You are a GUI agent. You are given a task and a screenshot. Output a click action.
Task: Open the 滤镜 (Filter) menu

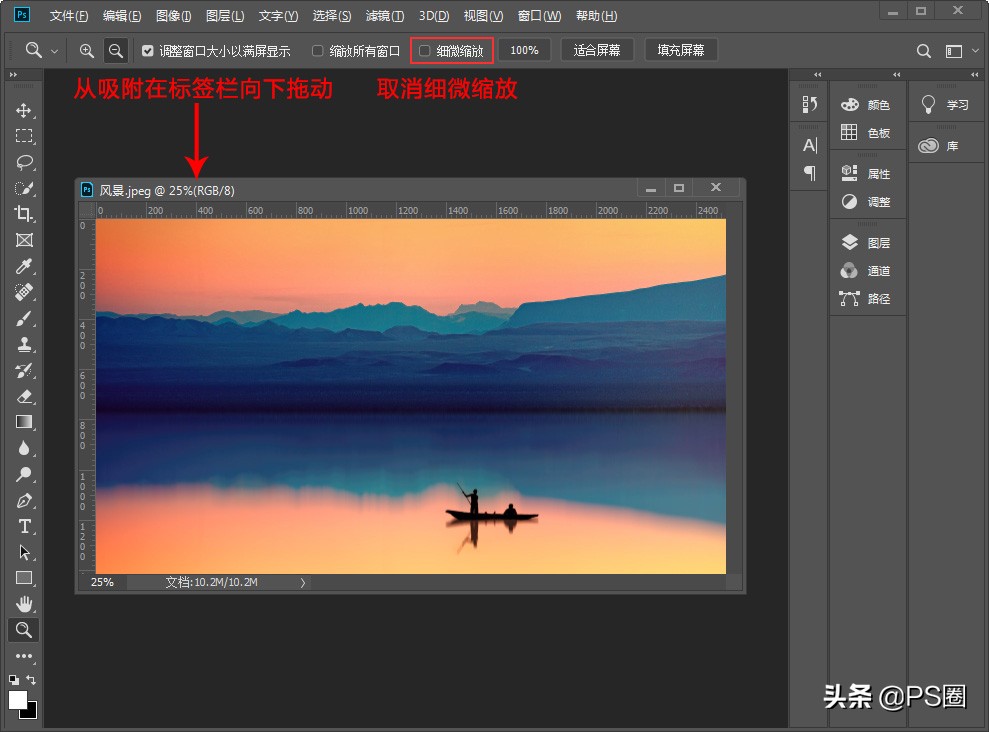[x=384, y=16]
